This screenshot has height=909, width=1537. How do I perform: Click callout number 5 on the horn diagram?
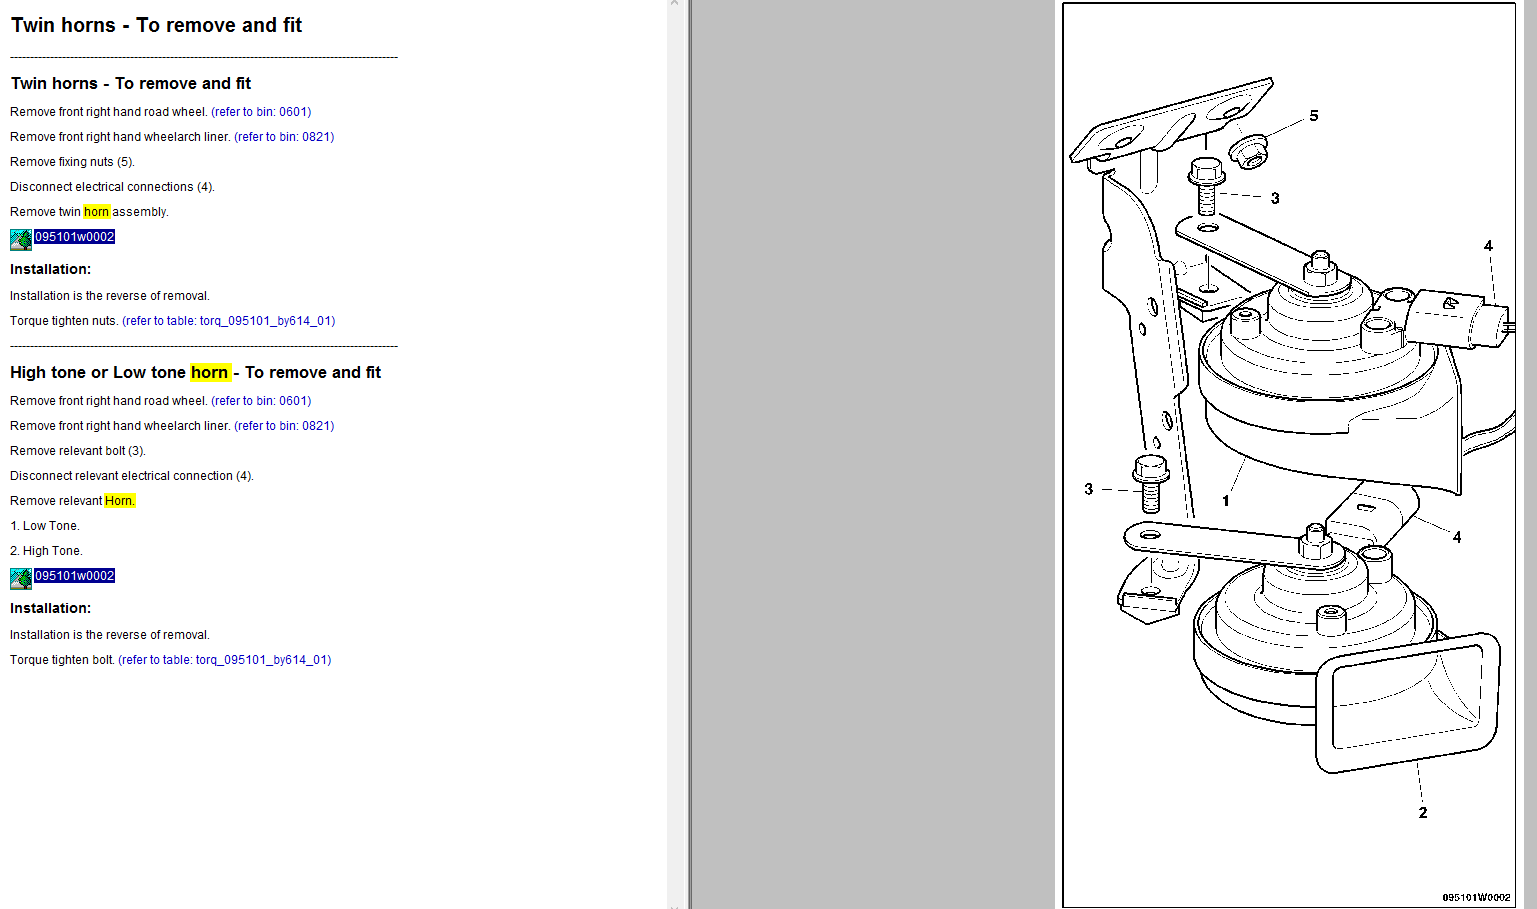[1314, 116]
